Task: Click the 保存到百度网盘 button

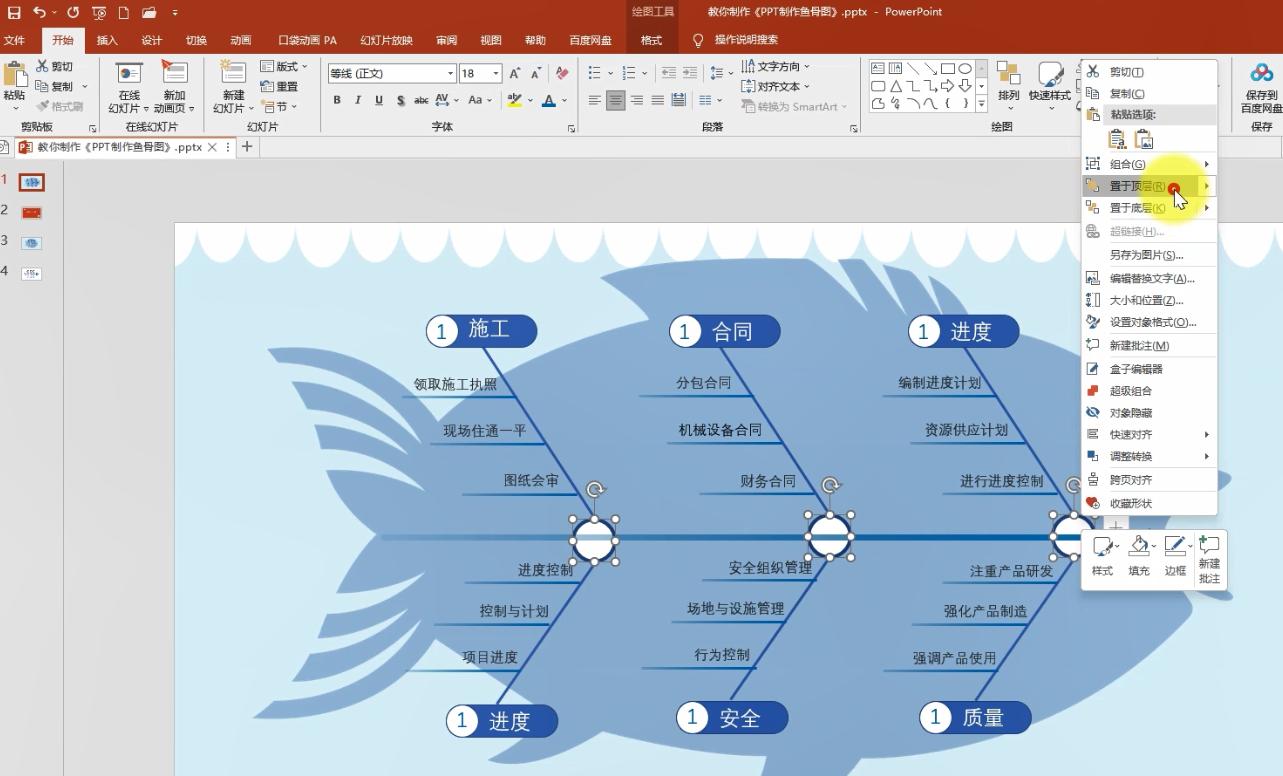Action: coord(1259,85)
